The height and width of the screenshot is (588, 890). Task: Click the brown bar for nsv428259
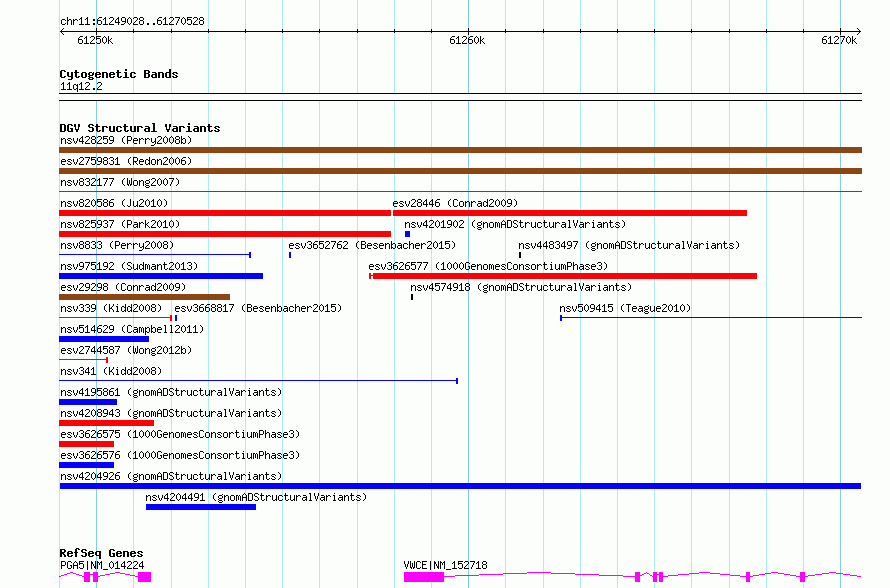(x=460, y=150)
